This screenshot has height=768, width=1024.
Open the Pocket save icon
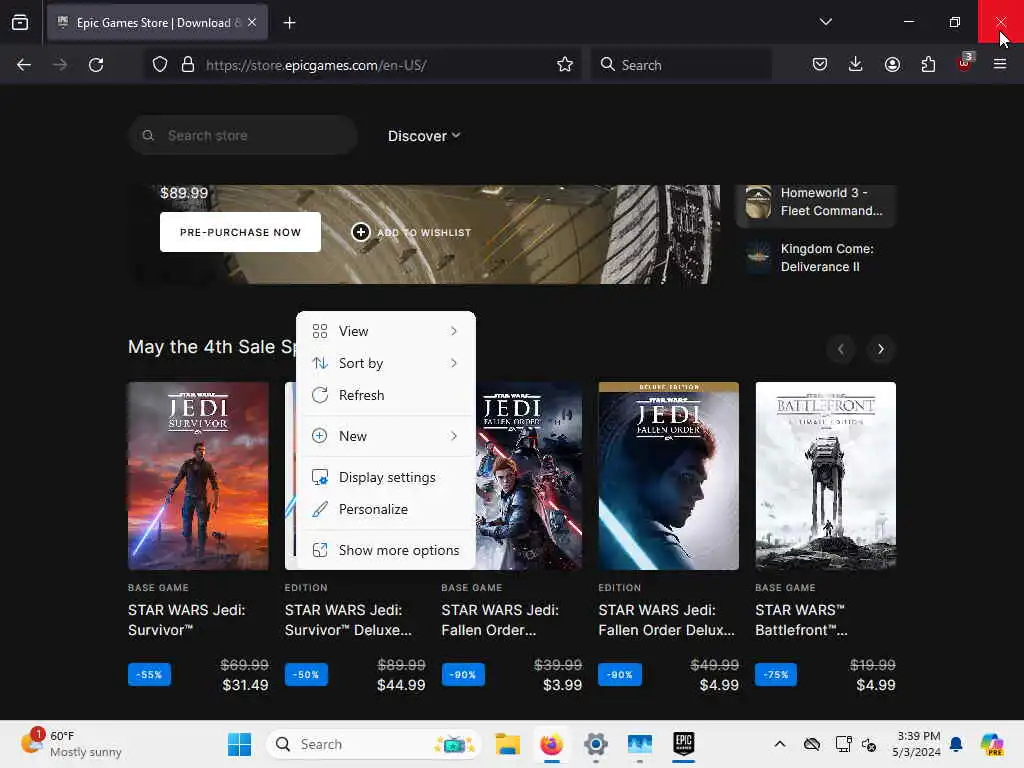(820, 64)
